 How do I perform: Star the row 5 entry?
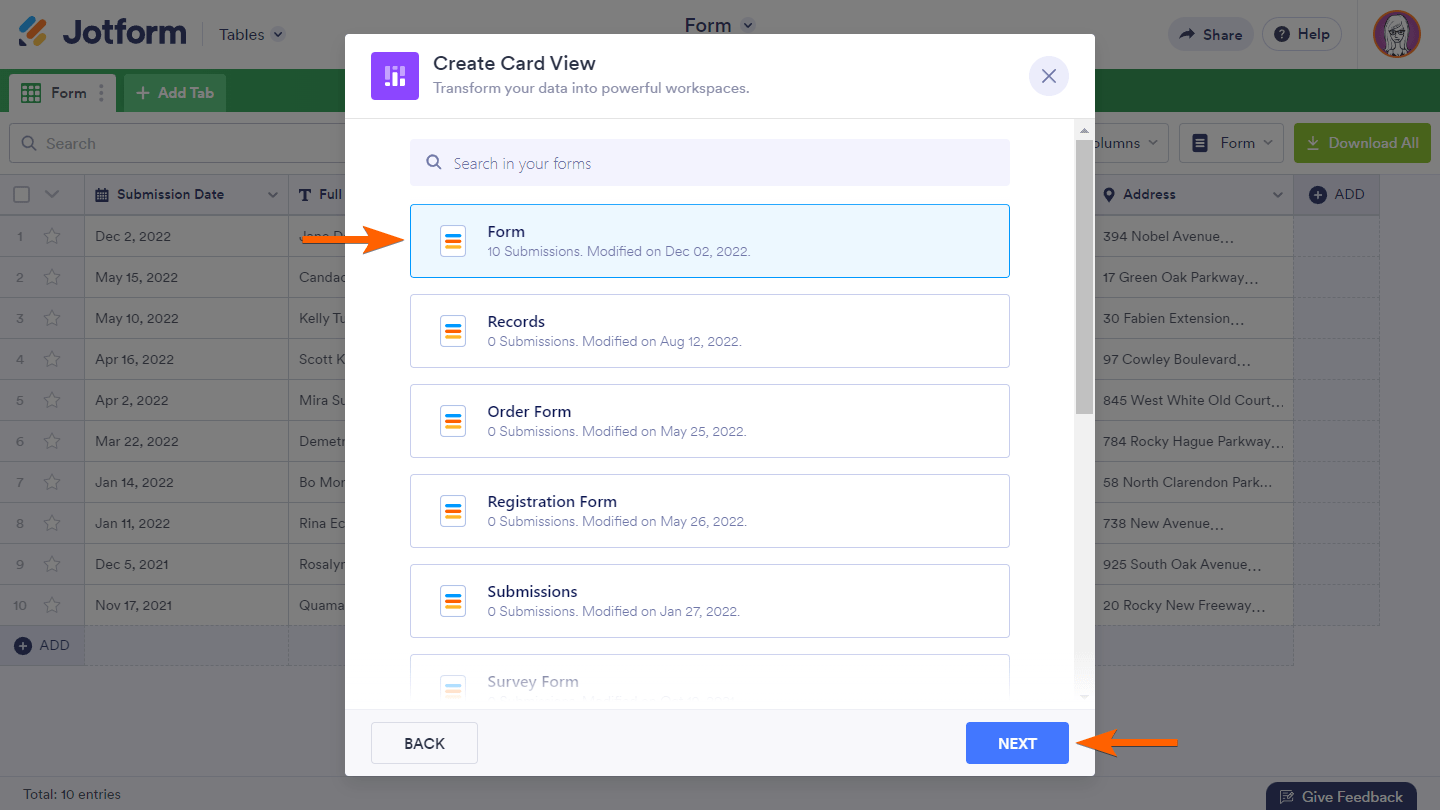[52, 400]
